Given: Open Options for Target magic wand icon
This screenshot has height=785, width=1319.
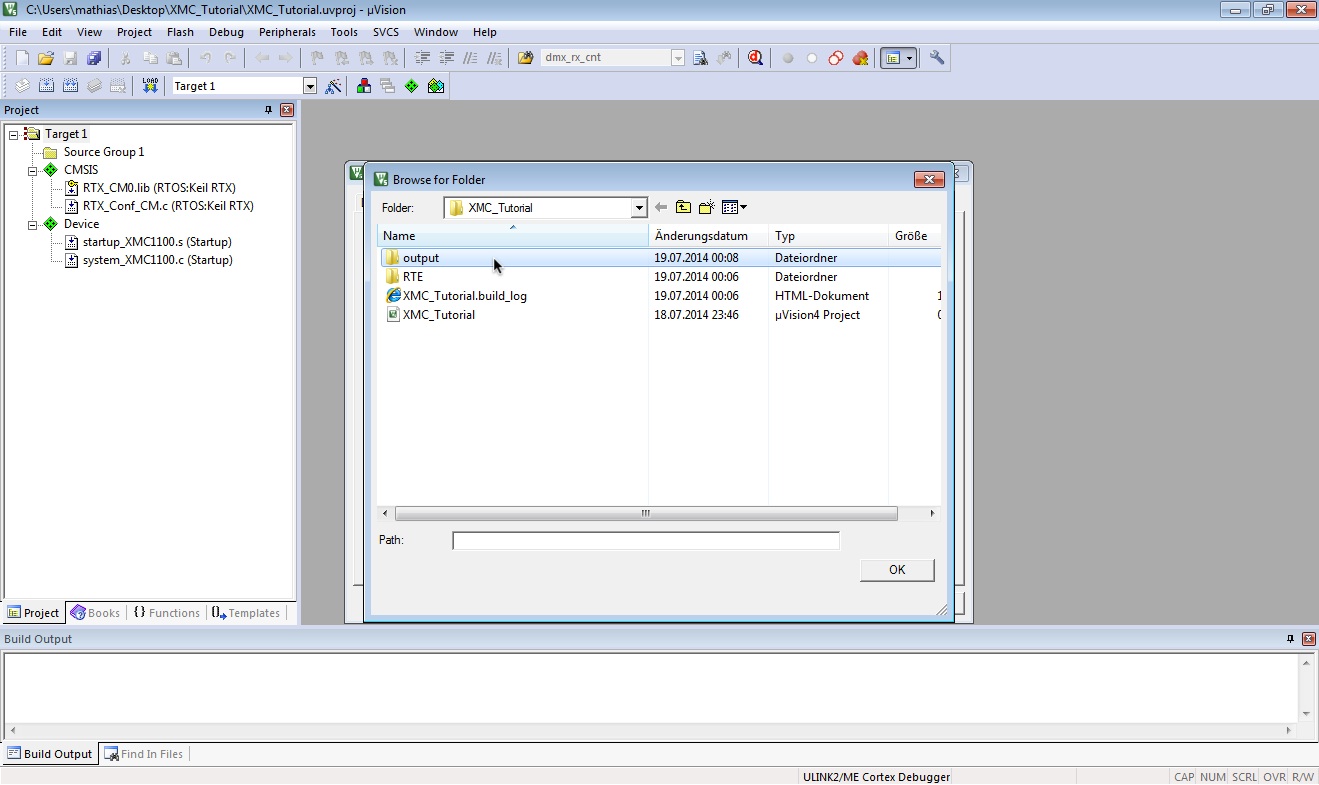Looking at the screenshot, I should 334,86.
